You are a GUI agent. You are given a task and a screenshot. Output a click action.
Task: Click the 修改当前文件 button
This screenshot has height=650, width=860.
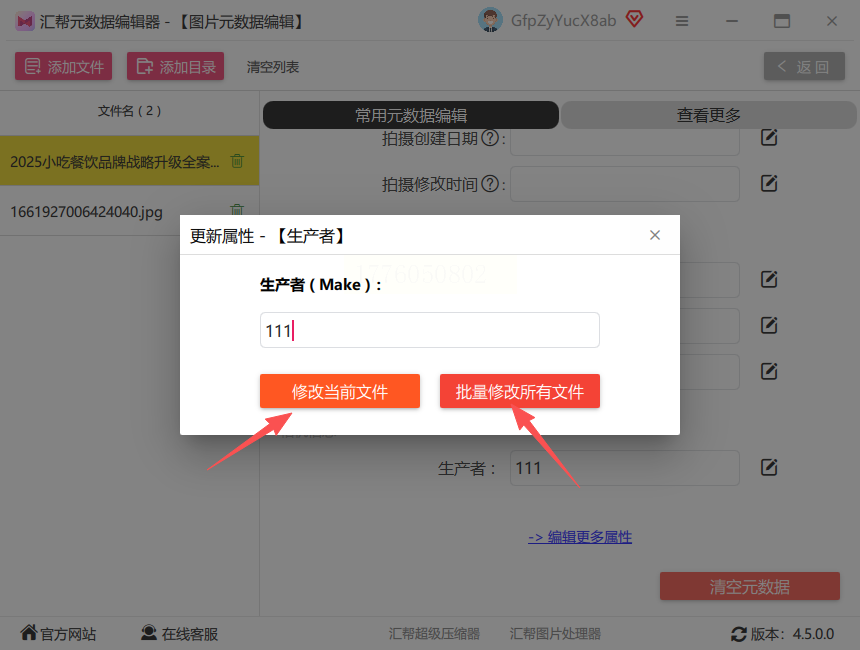click(340, 391)
